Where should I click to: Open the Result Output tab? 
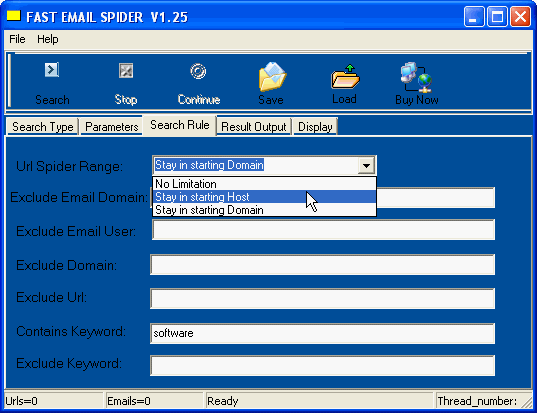pyautogui.click(x=254, y=127)
